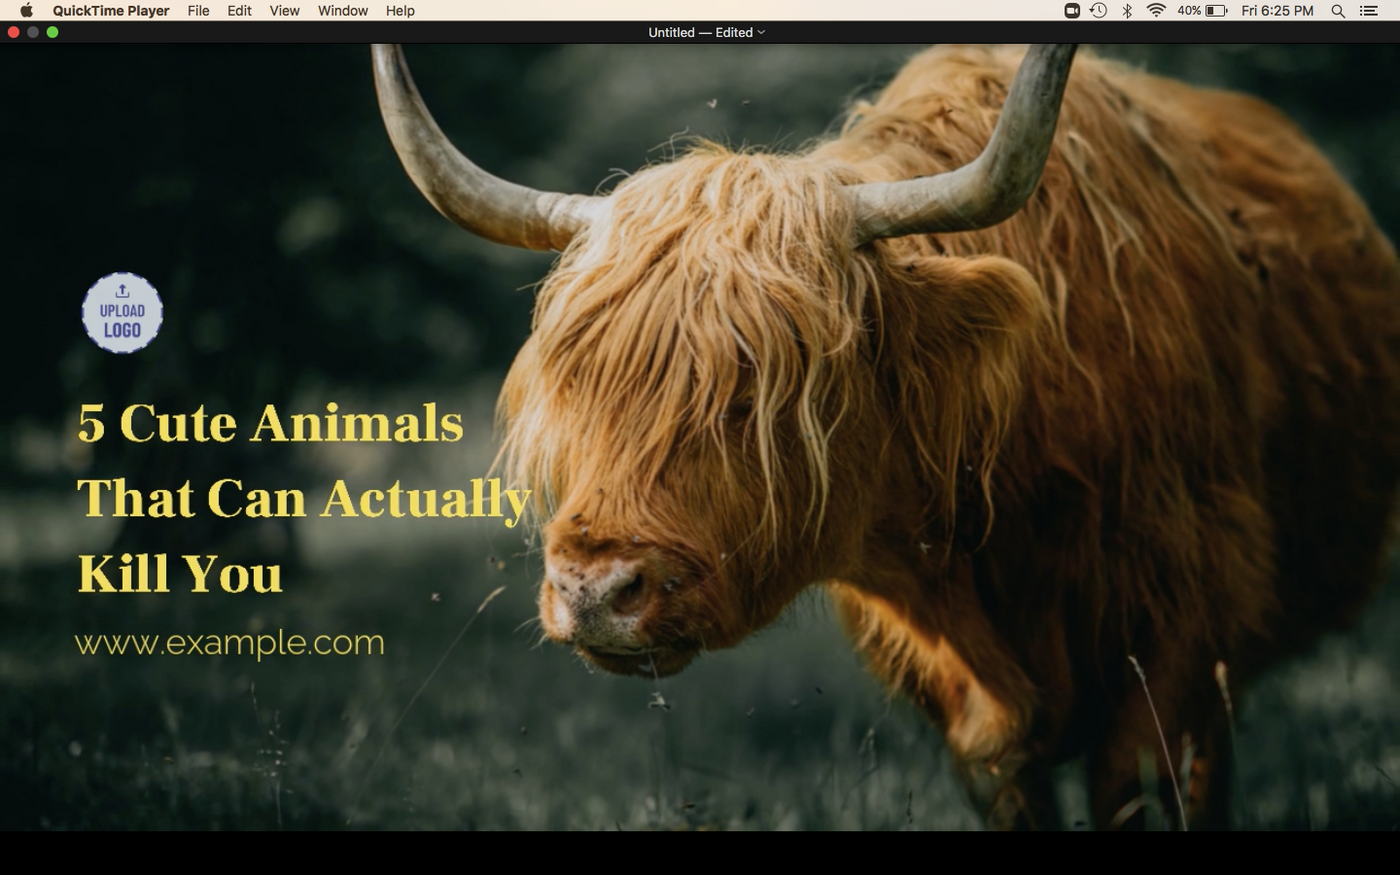Click the www.example.com link in the video
Screen dimensions: 1400x875
[x=229, y=643]
